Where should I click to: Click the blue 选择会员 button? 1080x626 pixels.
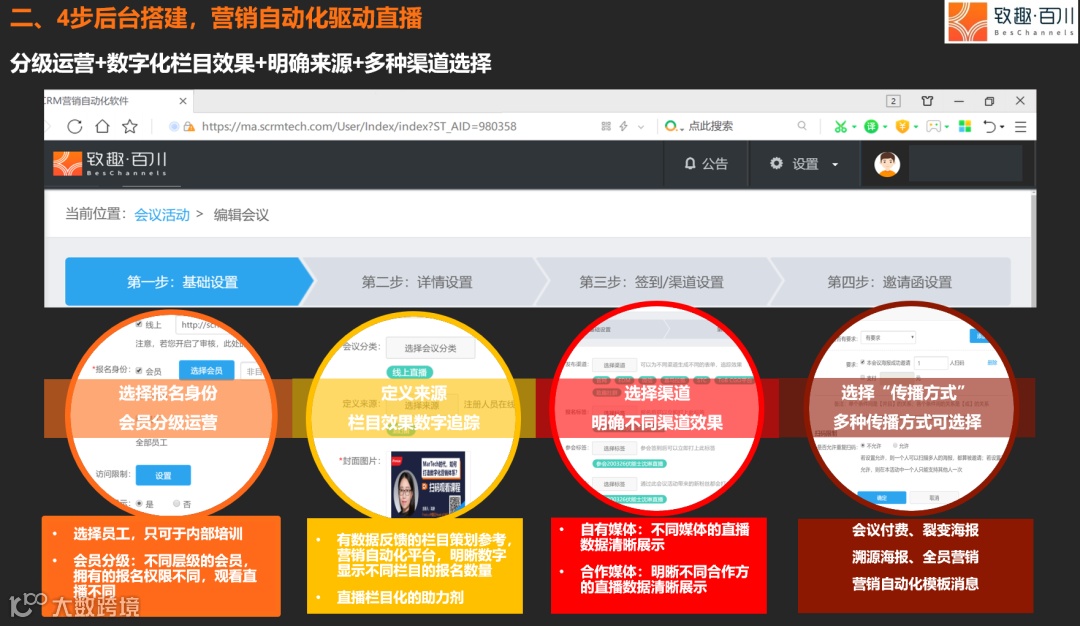point(207,371)
